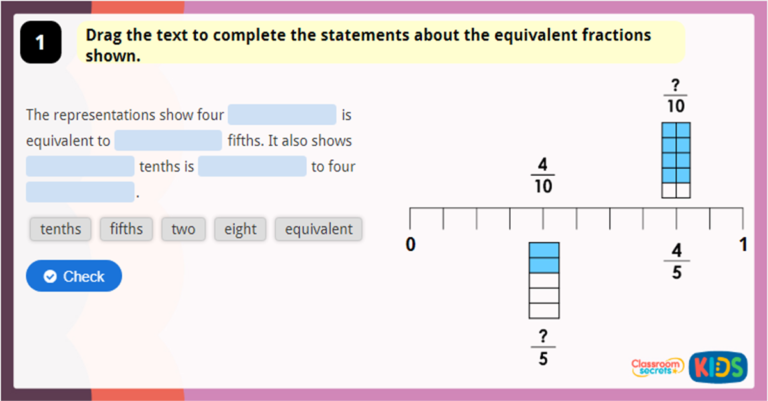
Task: Click the last blank ending the sentence
Action: coord(80,192)
